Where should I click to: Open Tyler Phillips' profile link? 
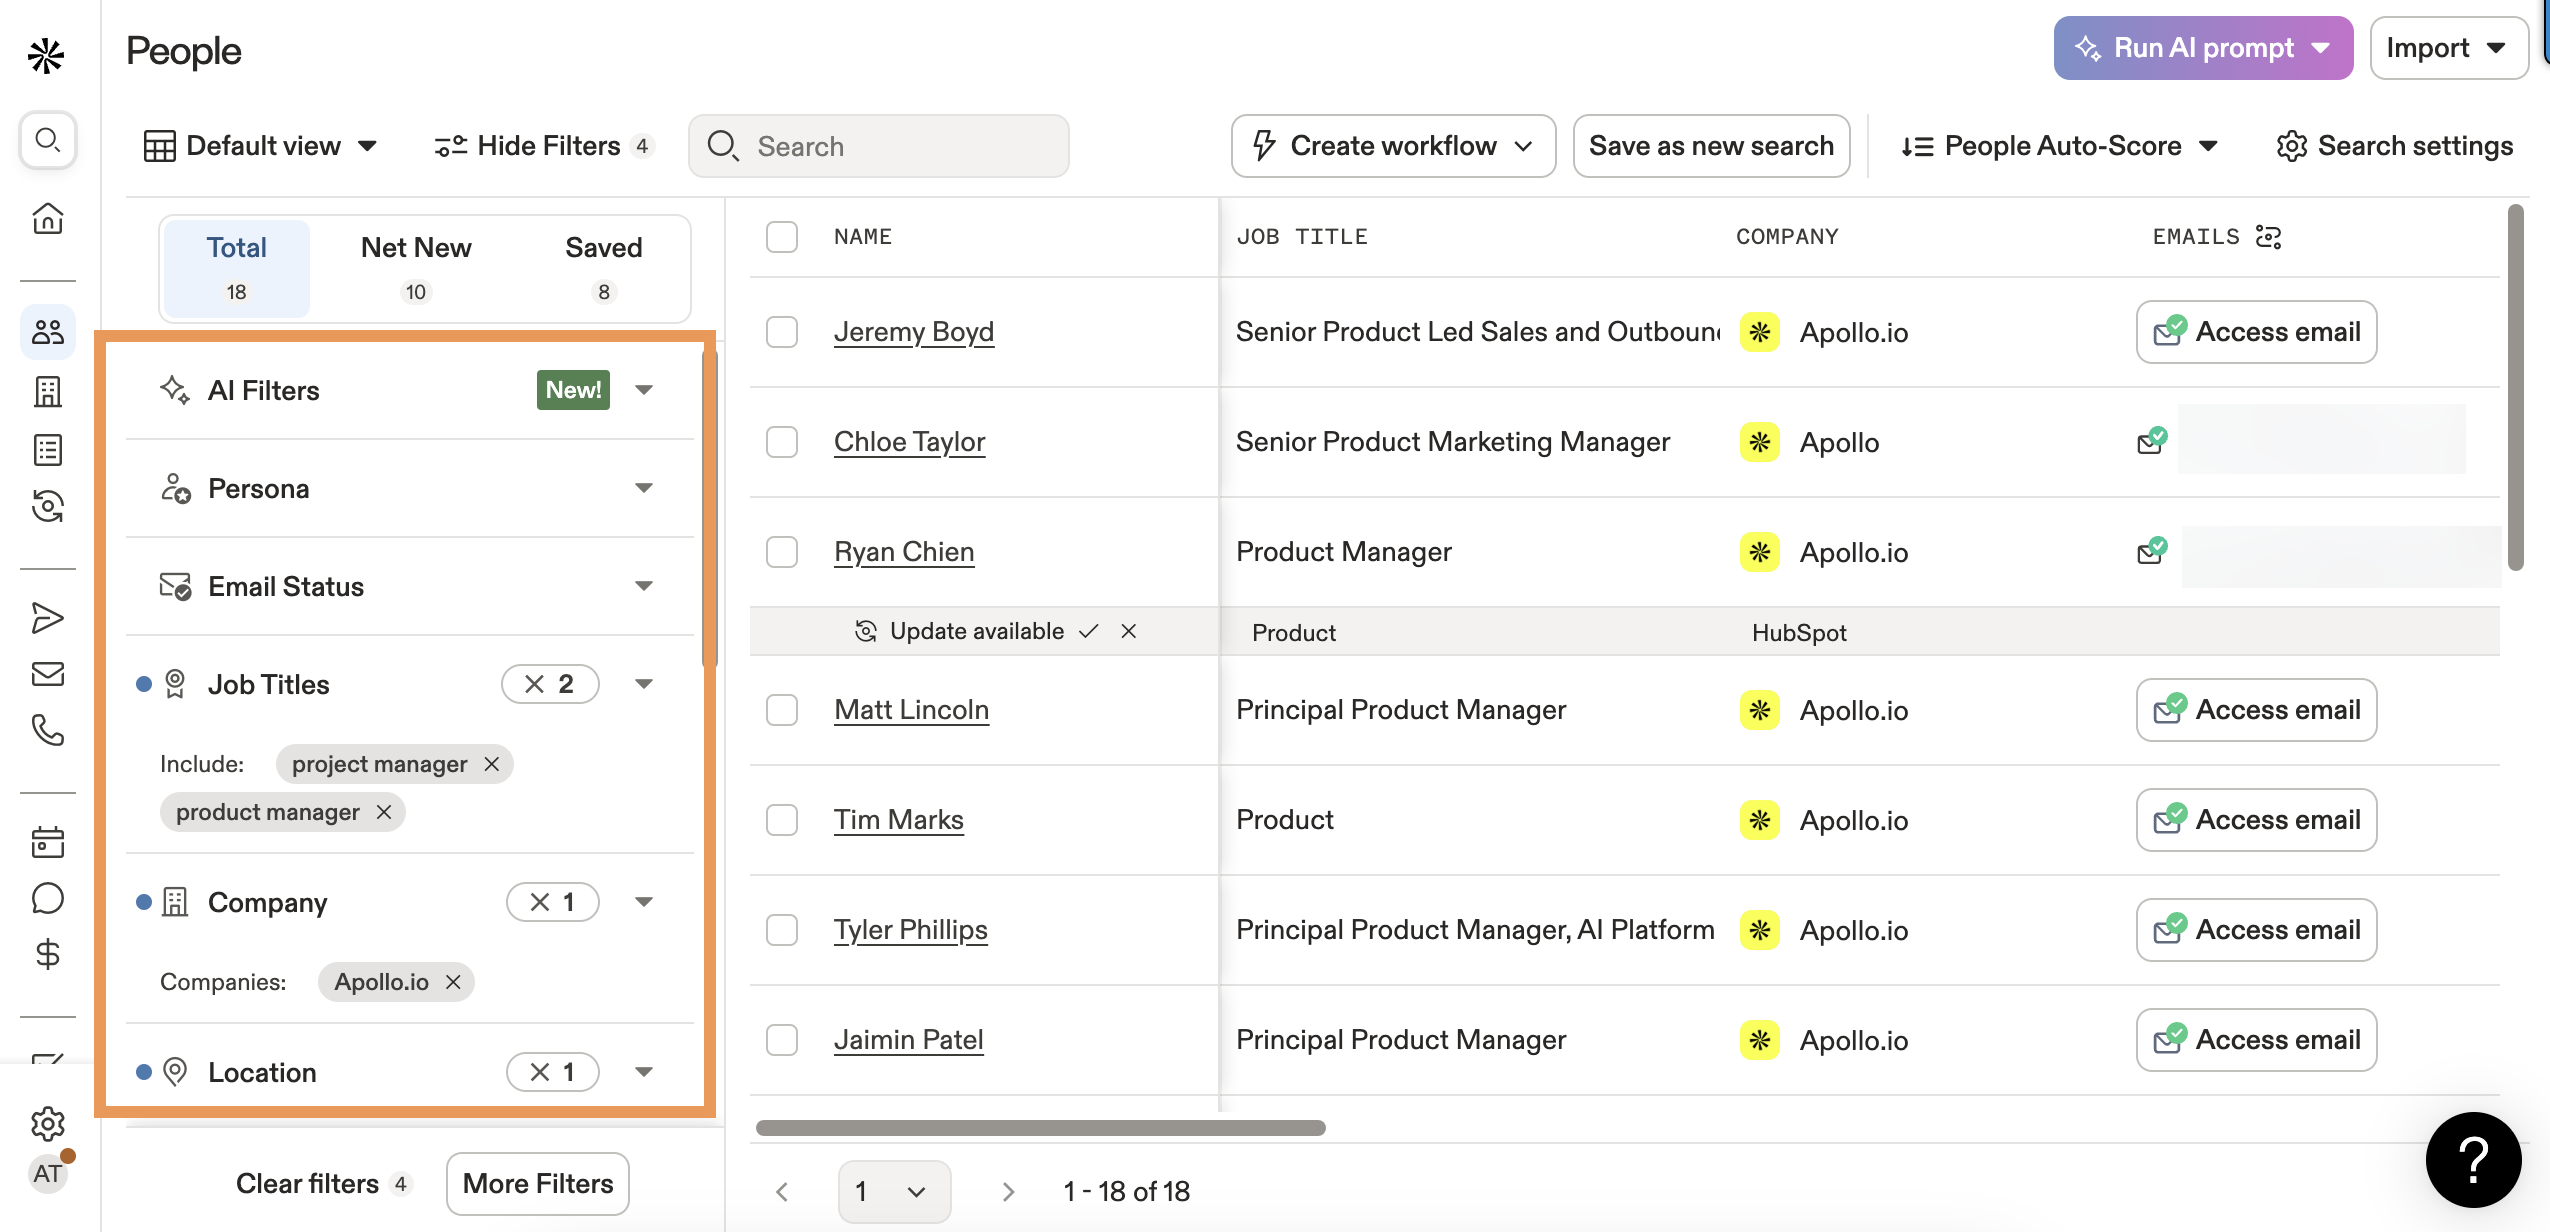click(x=910, y=930)
